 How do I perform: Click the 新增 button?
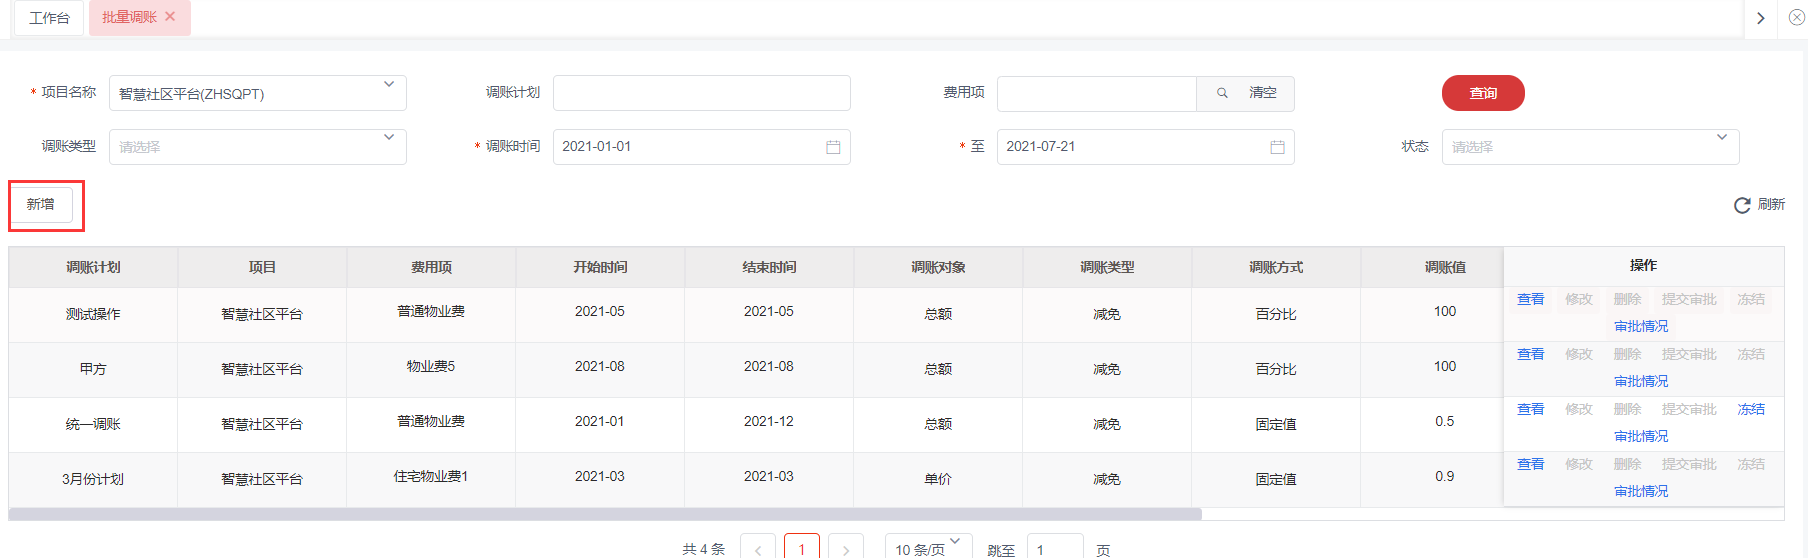click(41, 204)
